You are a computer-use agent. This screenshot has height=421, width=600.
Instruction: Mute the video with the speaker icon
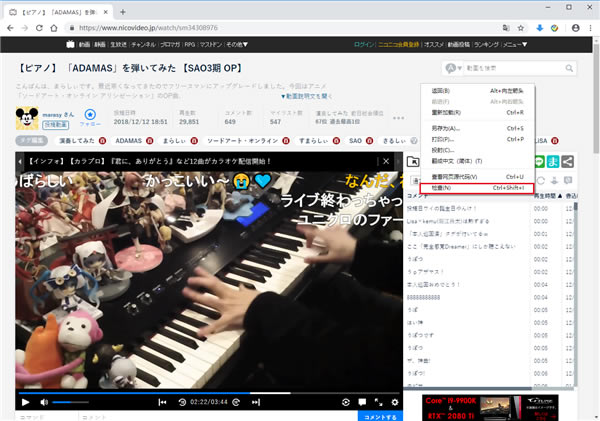(43, 402)
